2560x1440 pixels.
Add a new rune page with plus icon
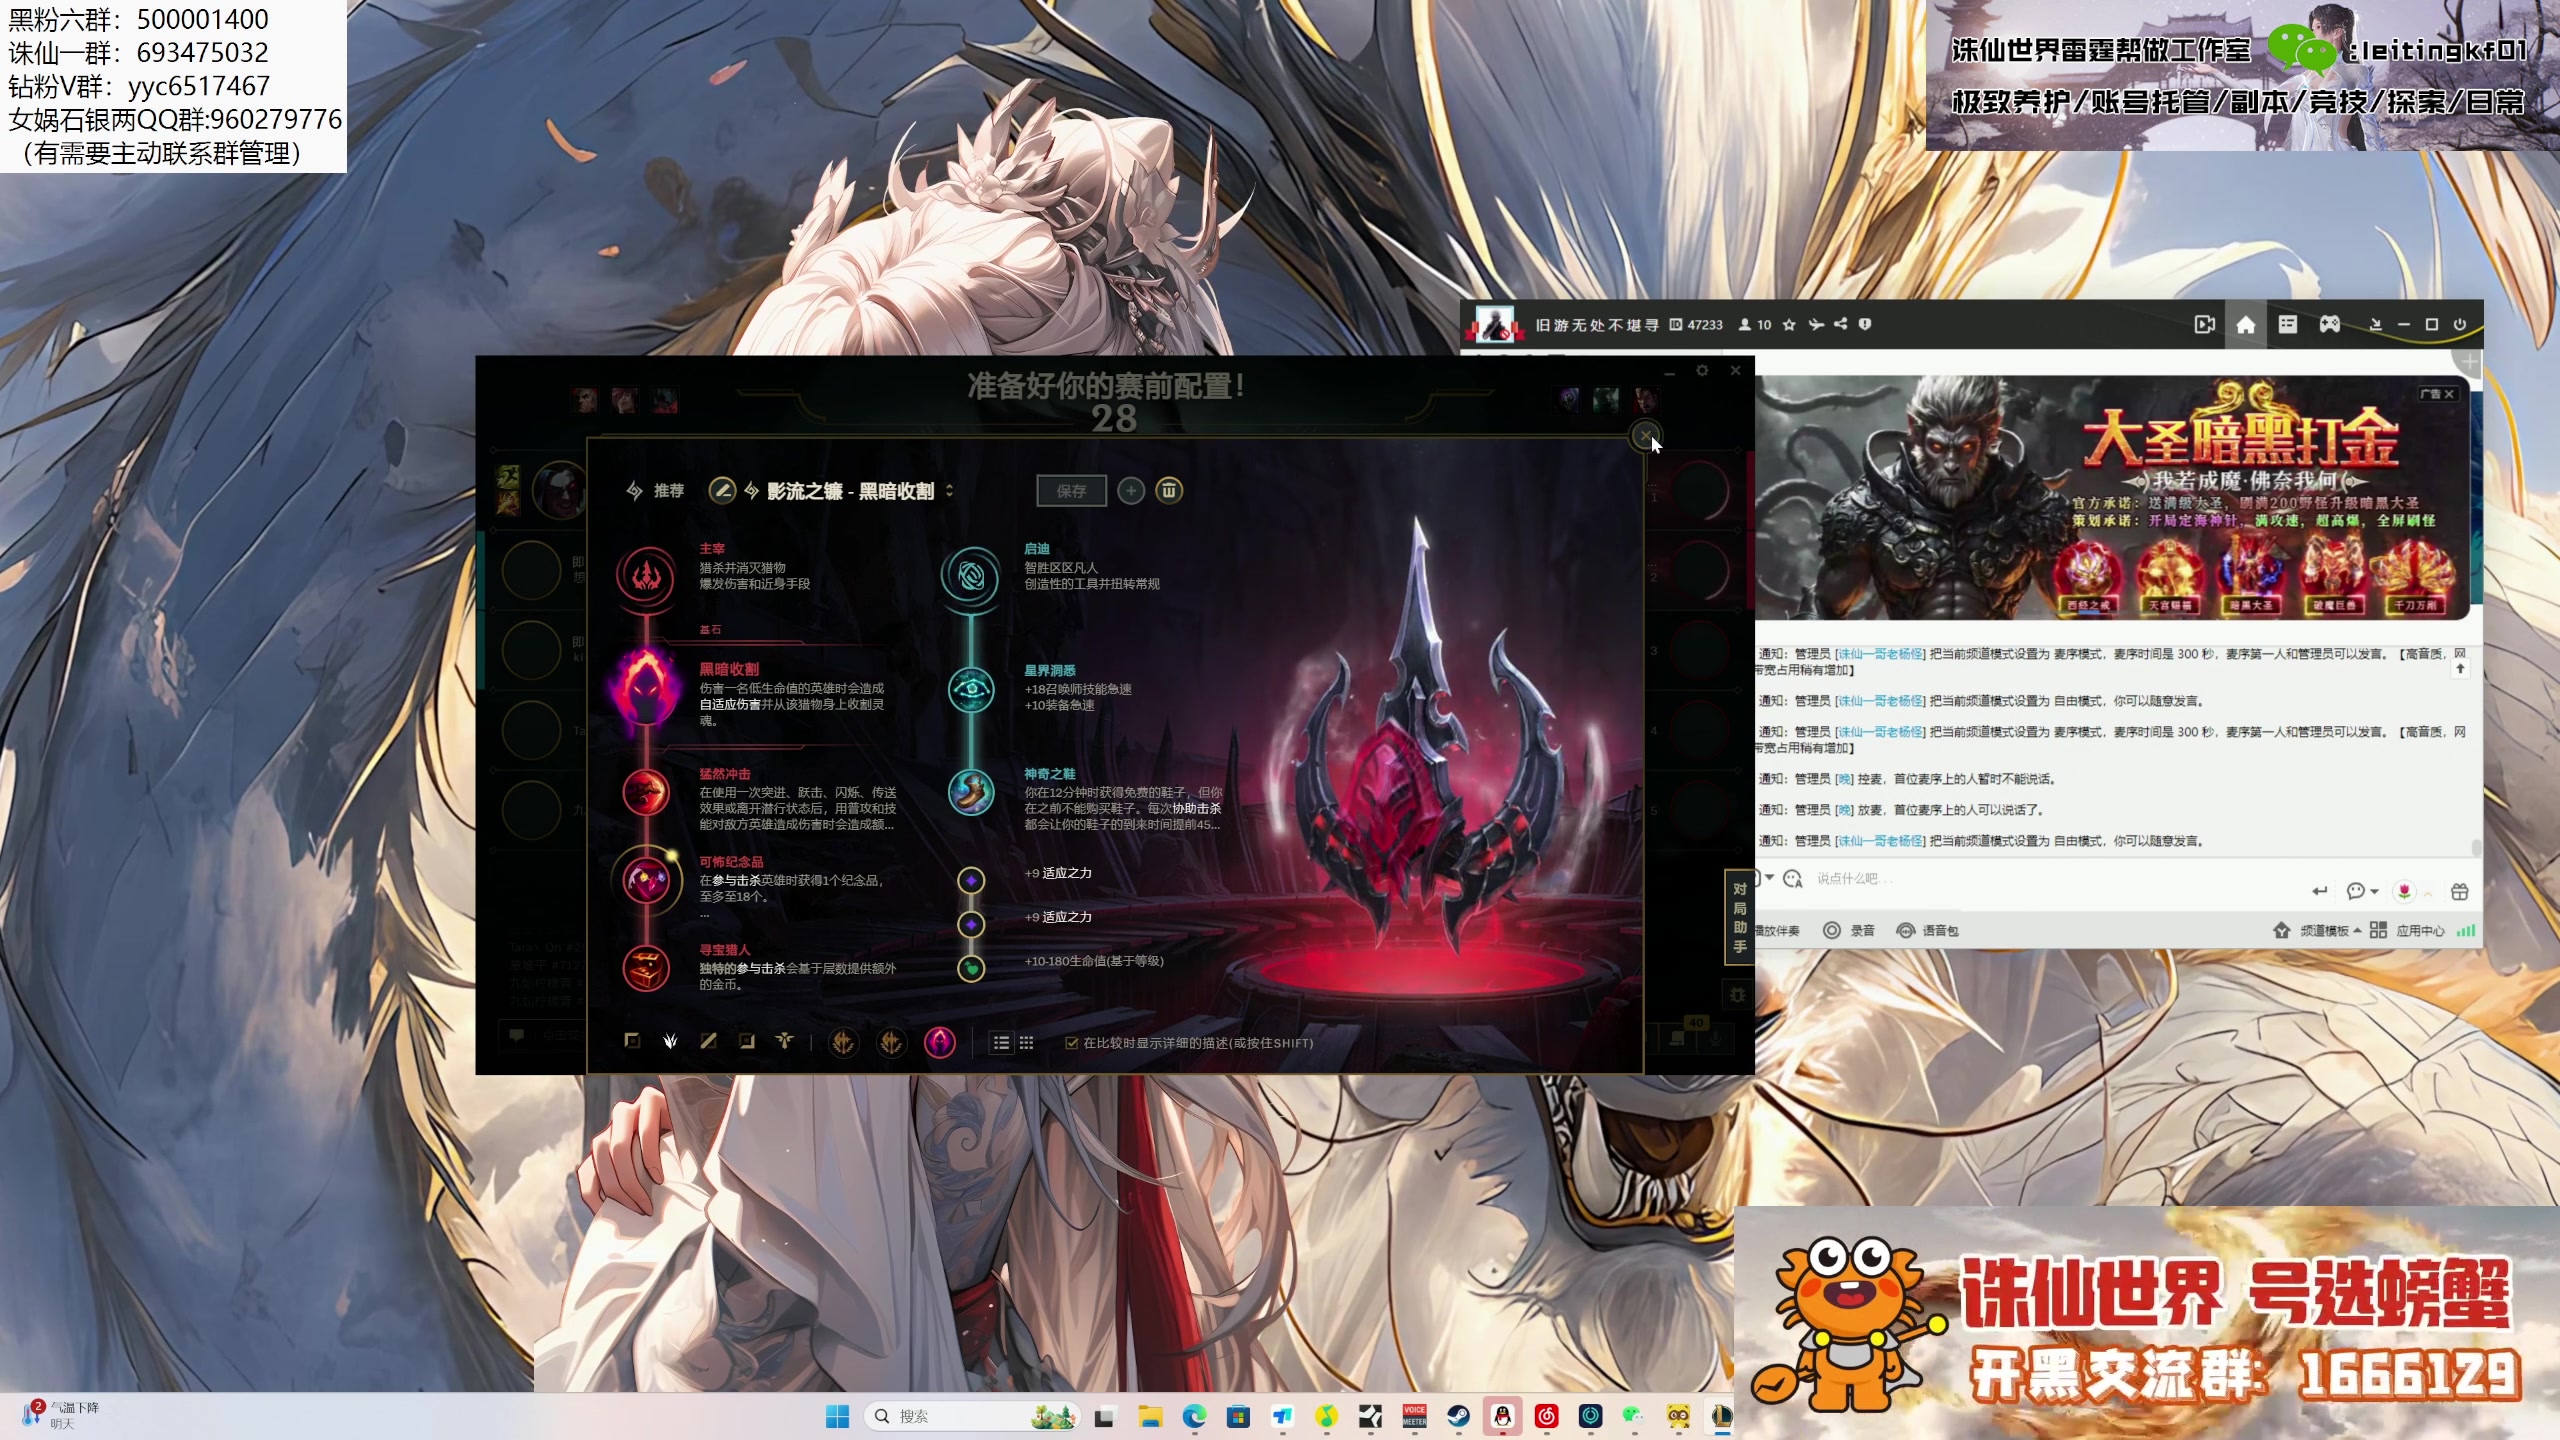tap(1131, 491)
